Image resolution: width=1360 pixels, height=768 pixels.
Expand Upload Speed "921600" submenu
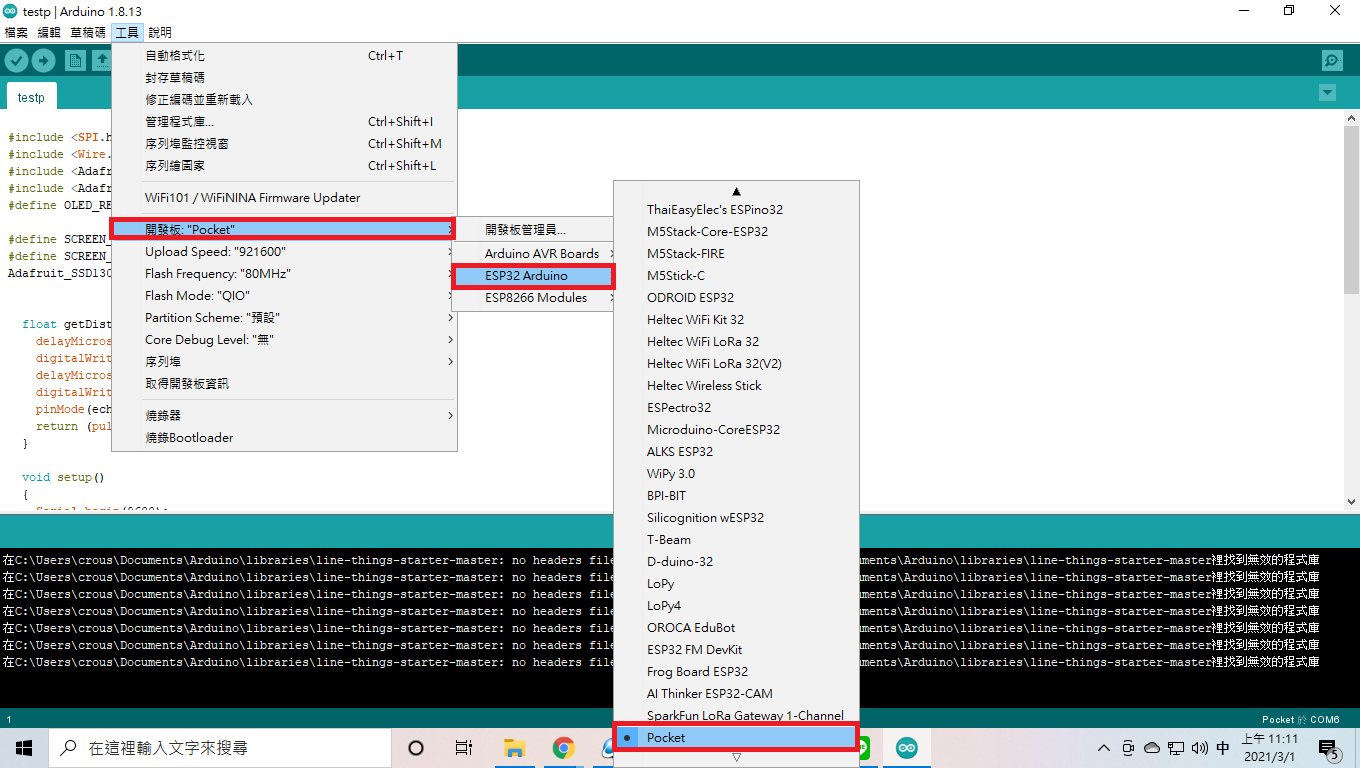click(x=284, y=252)
